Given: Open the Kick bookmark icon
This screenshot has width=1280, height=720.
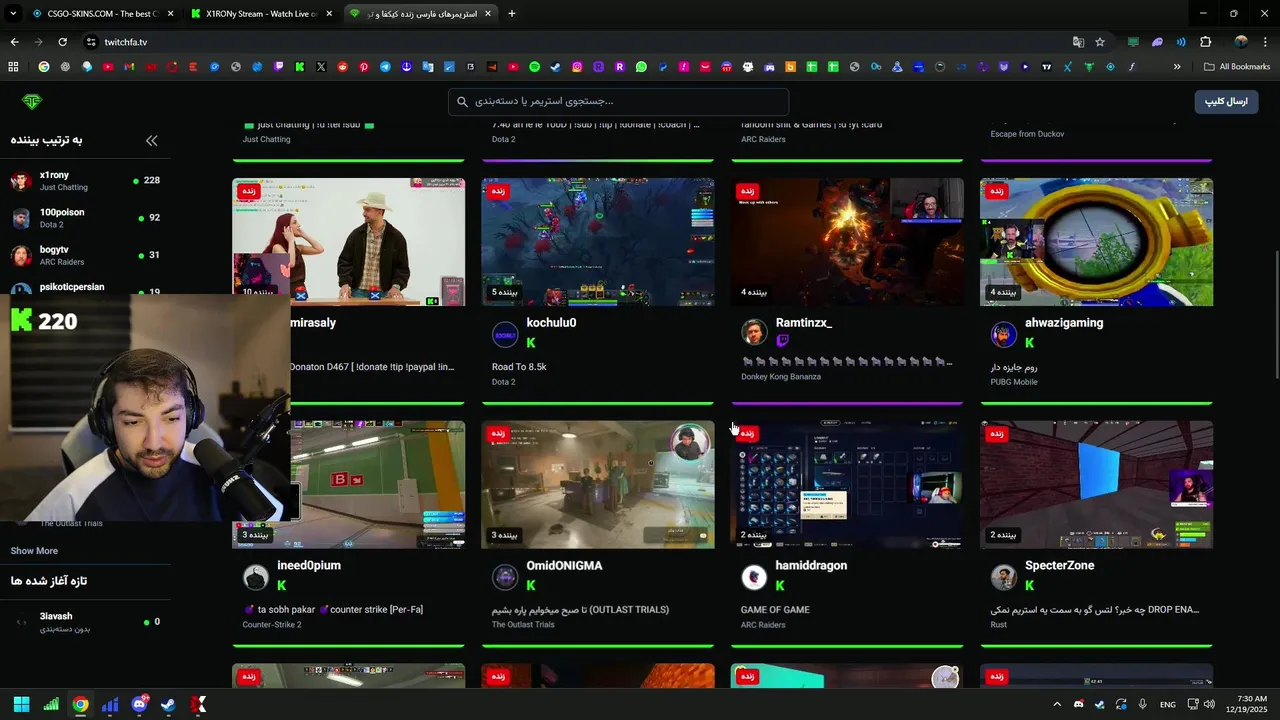Looking at the screenshot, I should (x=300, y=67).
